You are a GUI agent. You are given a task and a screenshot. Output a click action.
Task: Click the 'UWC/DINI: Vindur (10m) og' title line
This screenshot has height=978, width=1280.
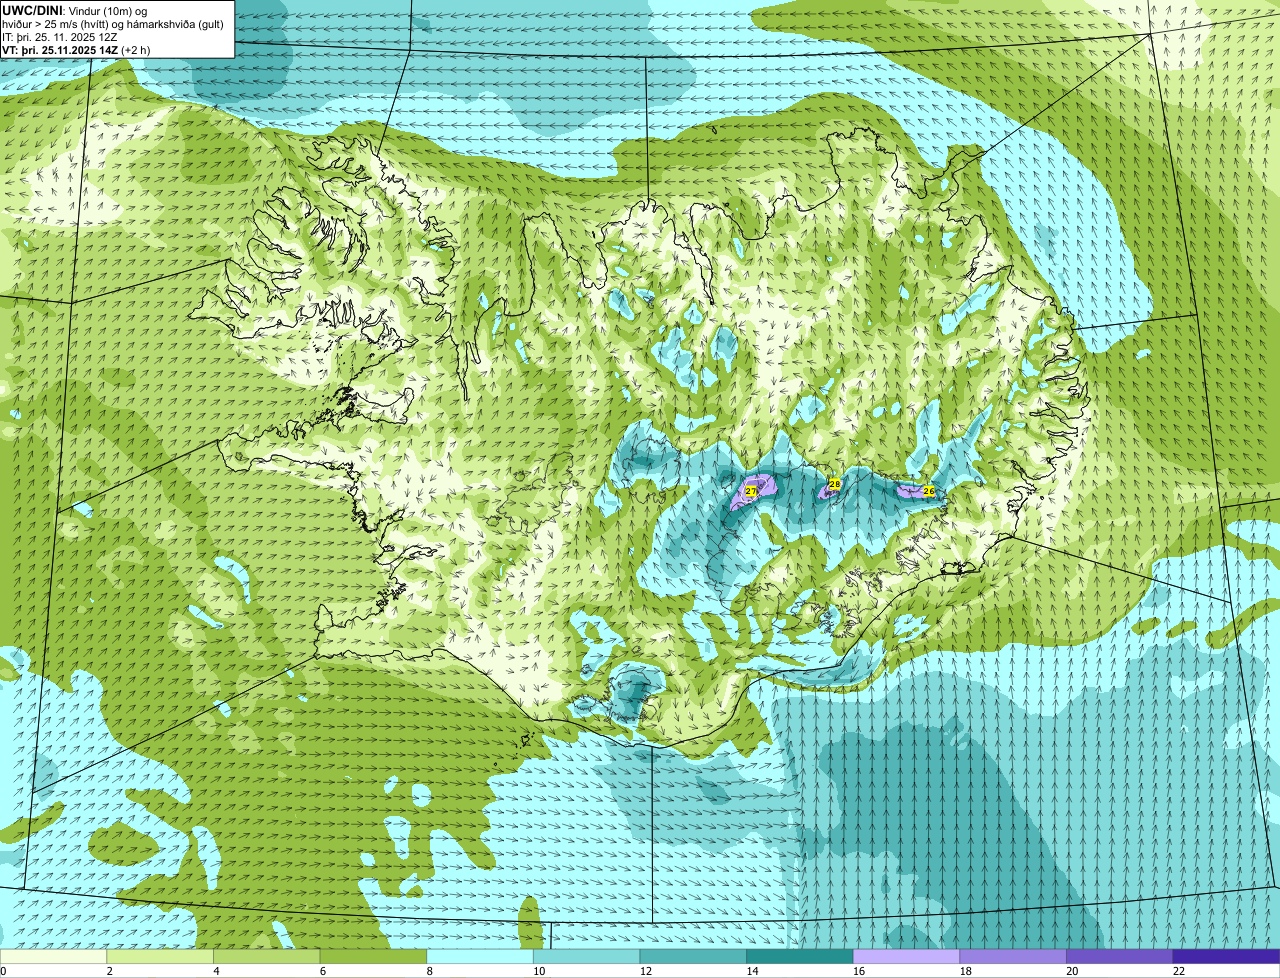point(75,10)
